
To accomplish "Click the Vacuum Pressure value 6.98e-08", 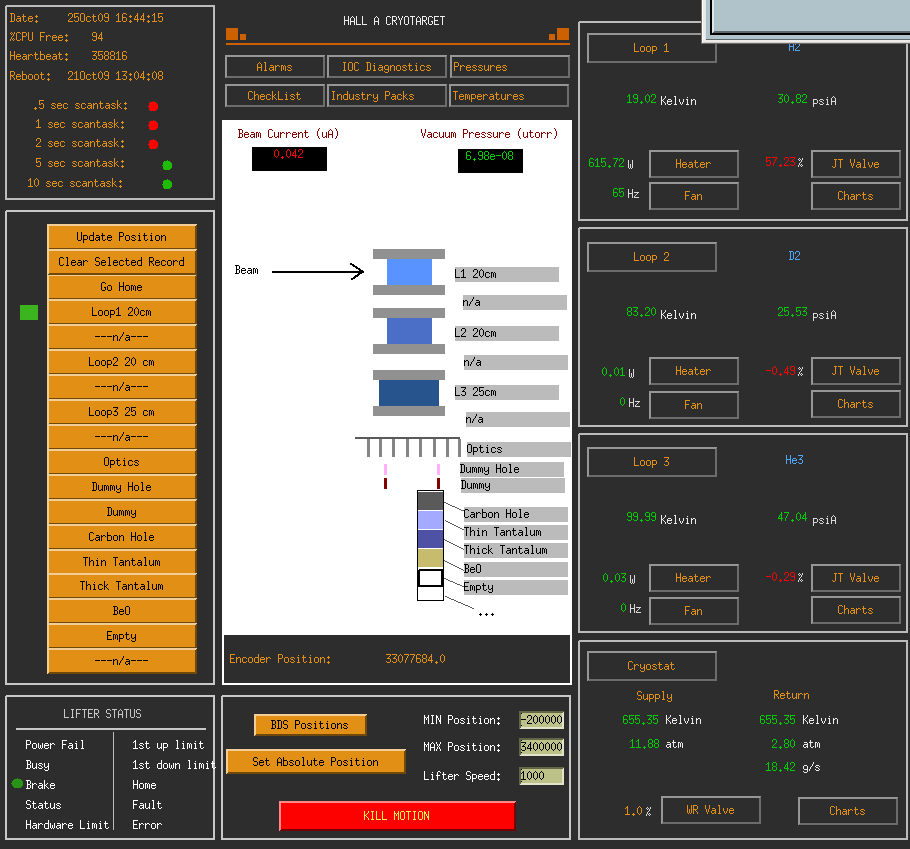I will (x=490, y=161).
